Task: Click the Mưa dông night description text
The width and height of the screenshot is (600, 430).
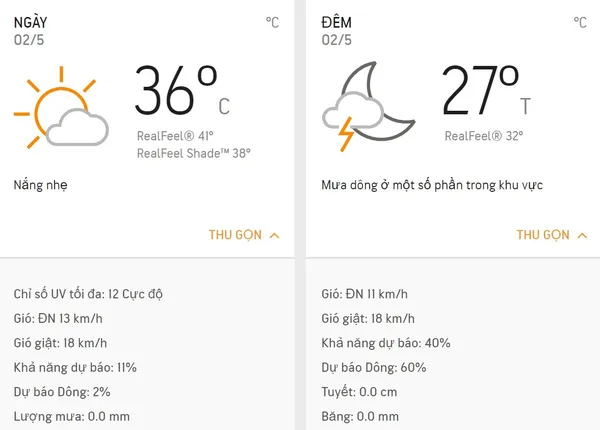Action: point(432,185)
